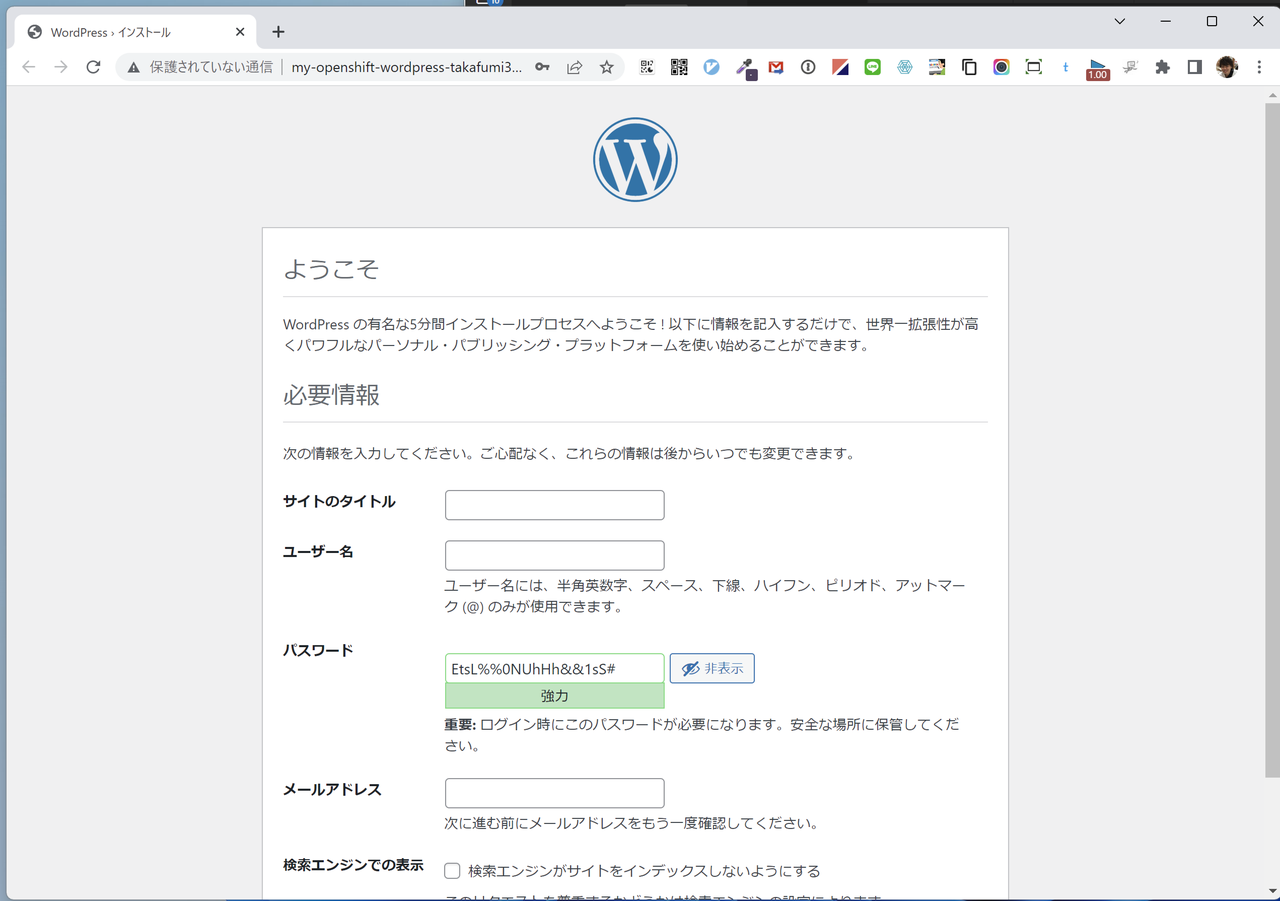This screenshot has height=901, width=1280.
Task: Click the browser back arrow
Action: coord(28,67)
